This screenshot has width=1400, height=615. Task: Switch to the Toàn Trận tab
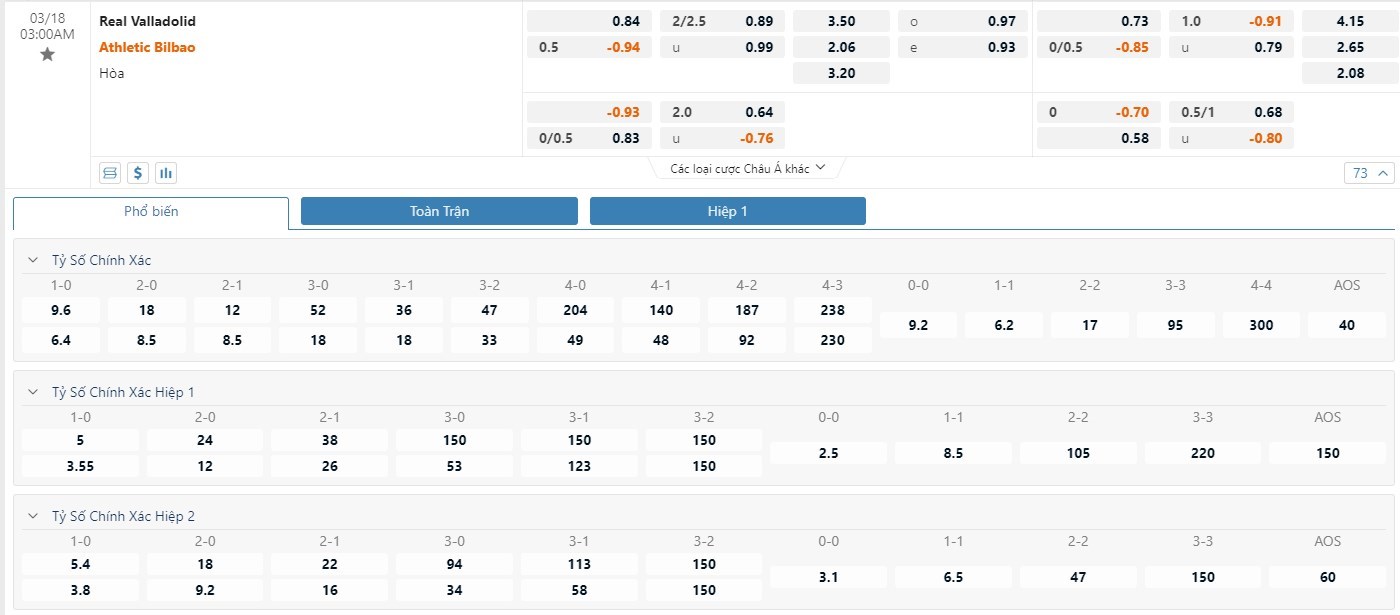pos(439,211)
